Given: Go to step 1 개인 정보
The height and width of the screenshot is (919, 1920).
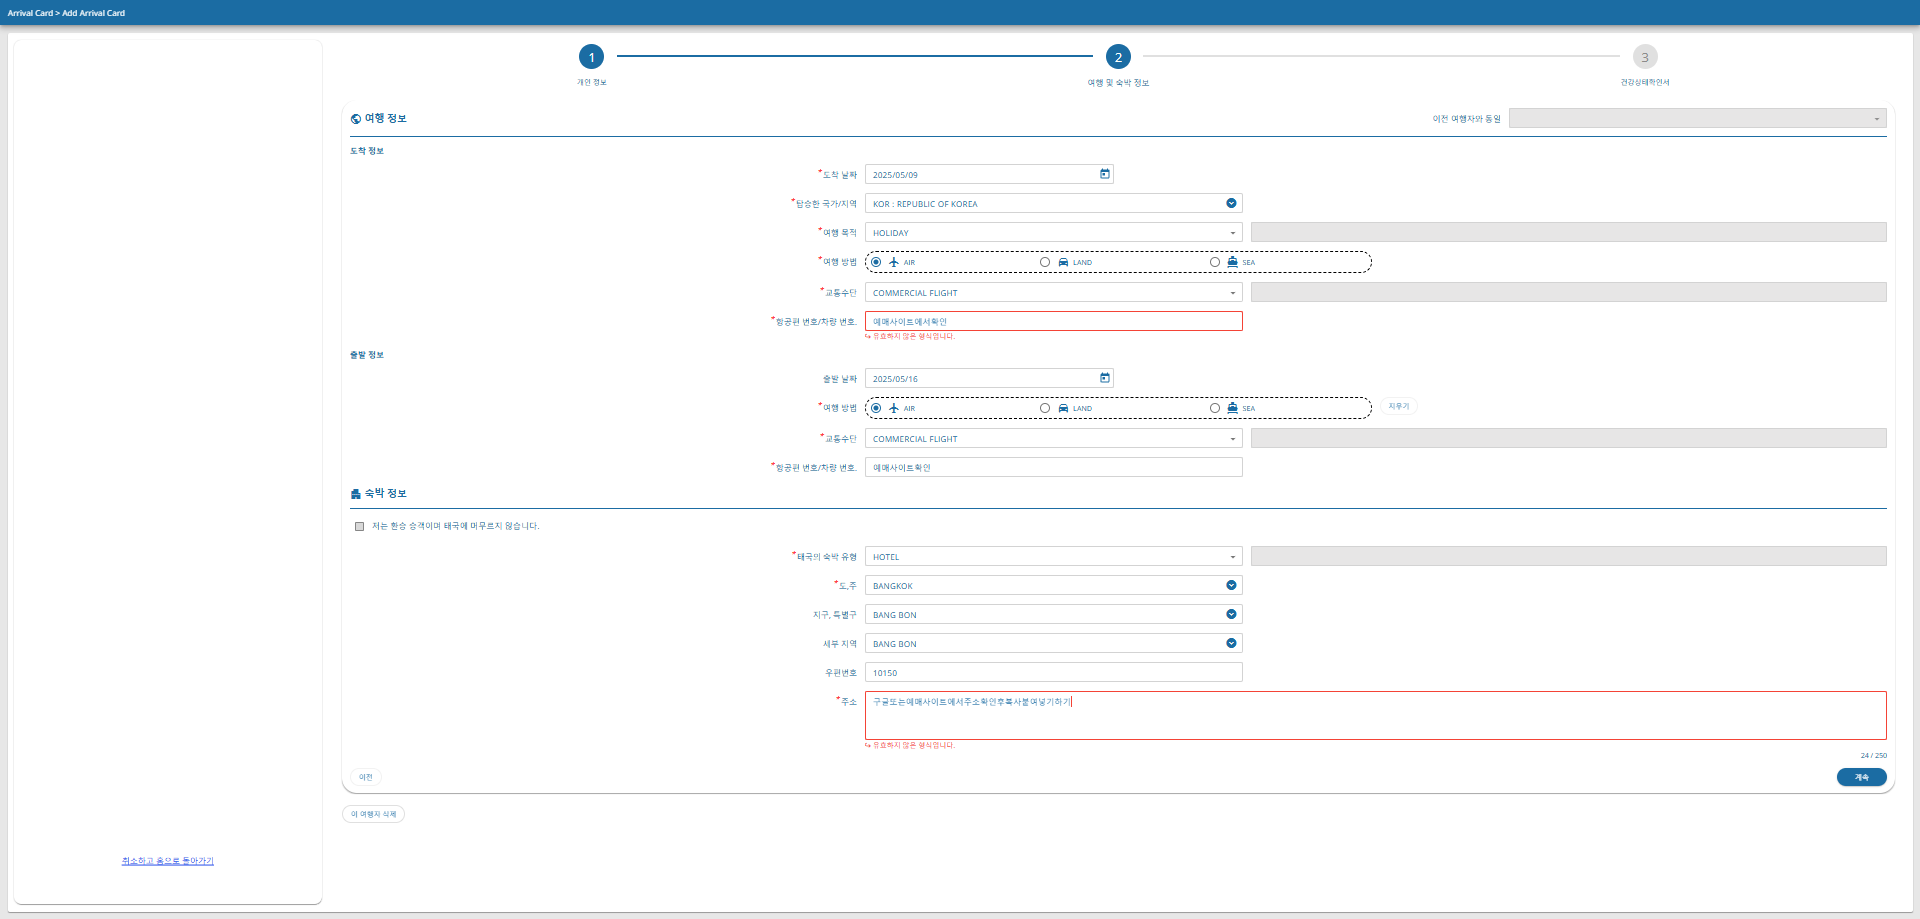Looking at the screenshot, I should click(591, 57).
